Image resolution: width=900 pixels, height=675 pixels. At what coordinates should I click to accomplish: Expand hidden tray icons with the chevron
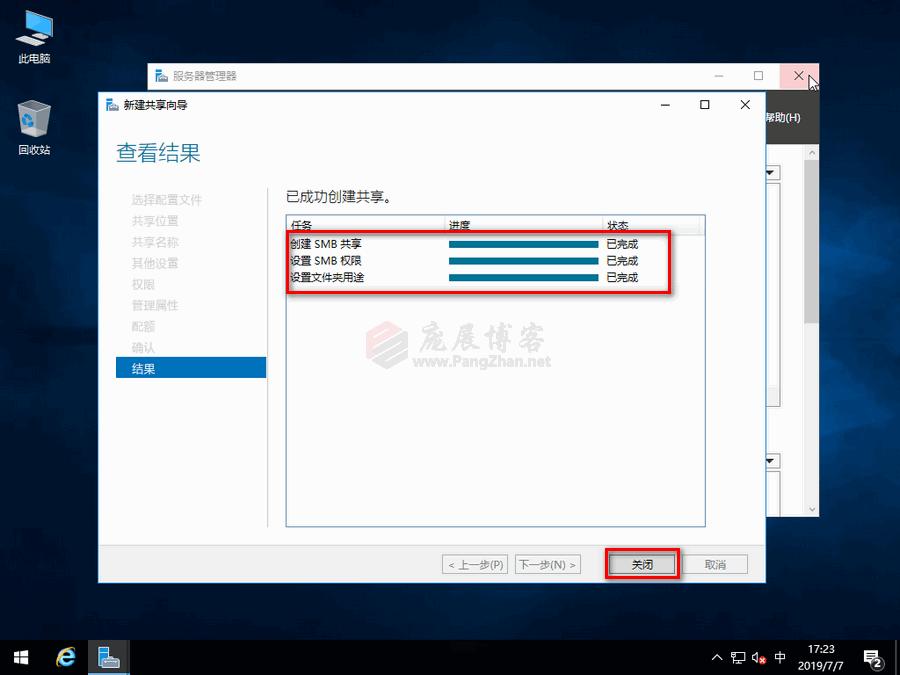(717, 658)
